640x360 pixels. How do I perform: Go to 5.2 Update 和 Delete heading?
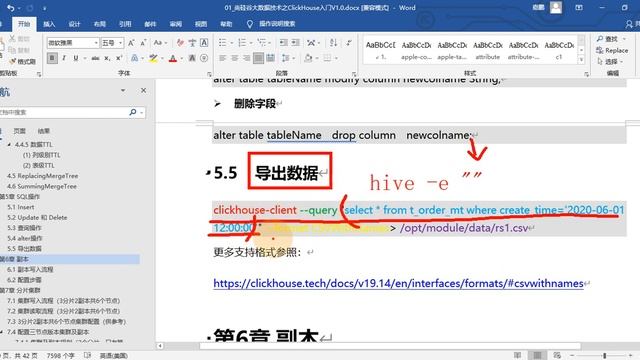(37, 218)
